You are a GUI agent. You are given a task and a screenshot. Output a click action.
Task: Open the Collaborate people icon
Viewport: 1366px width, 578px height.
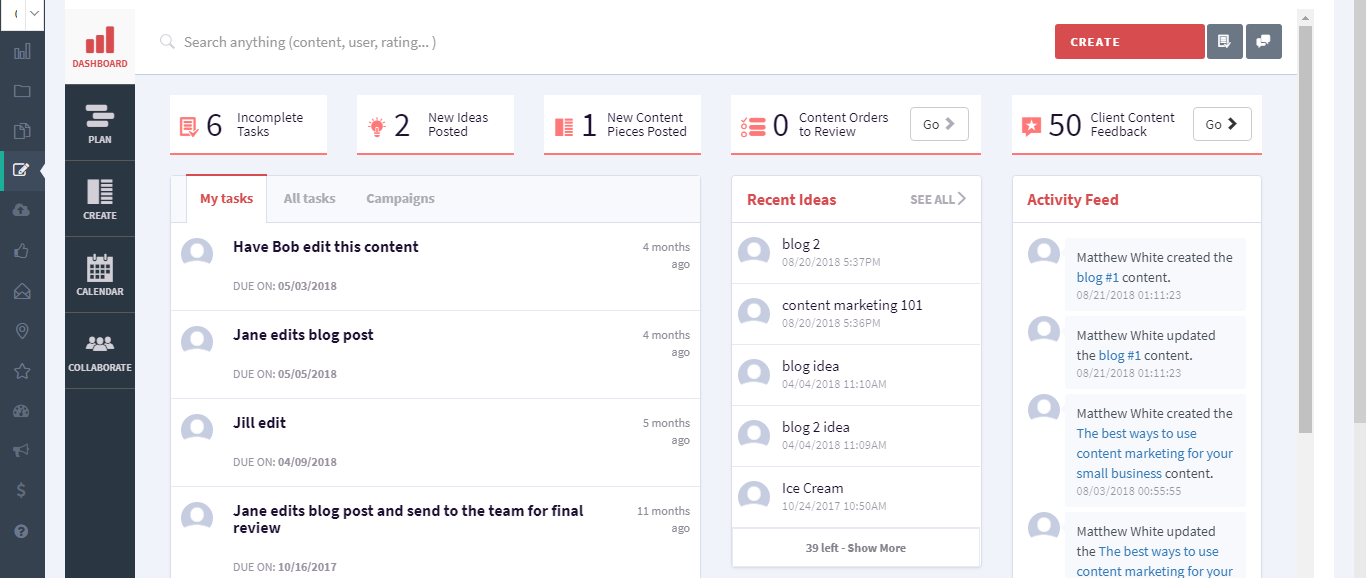[x=100, y=351]
